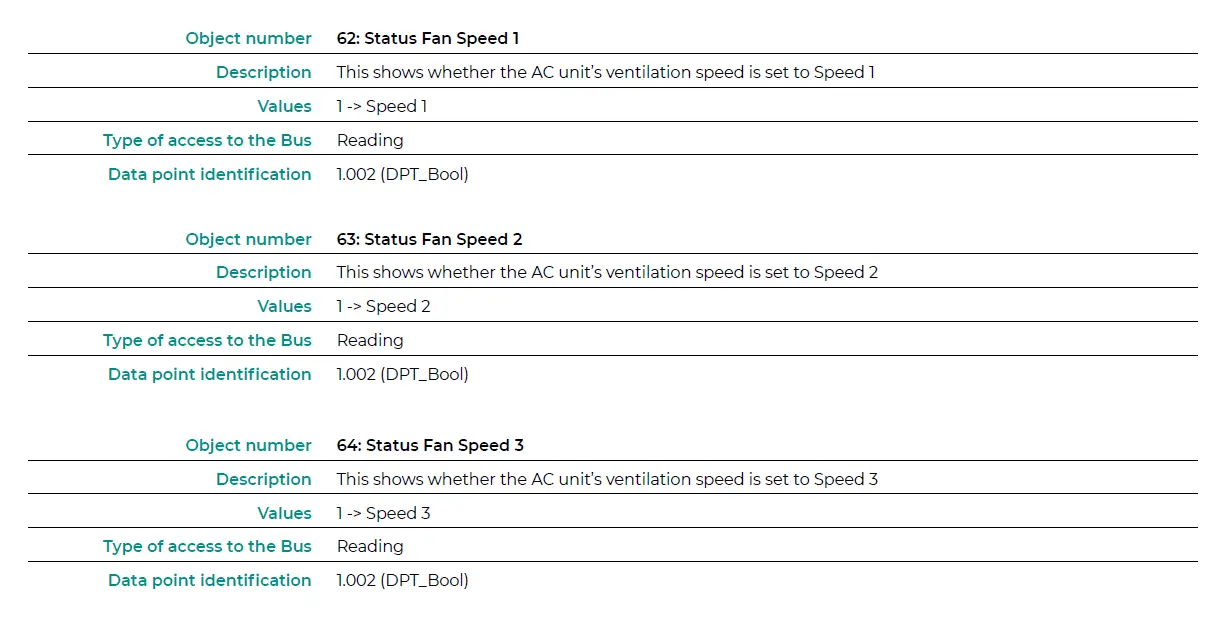This screenshot has width=1221, height=625.
Task: Click "Reading" in the object 64 table
Action: pyautogui.click(x=370, y=546)
